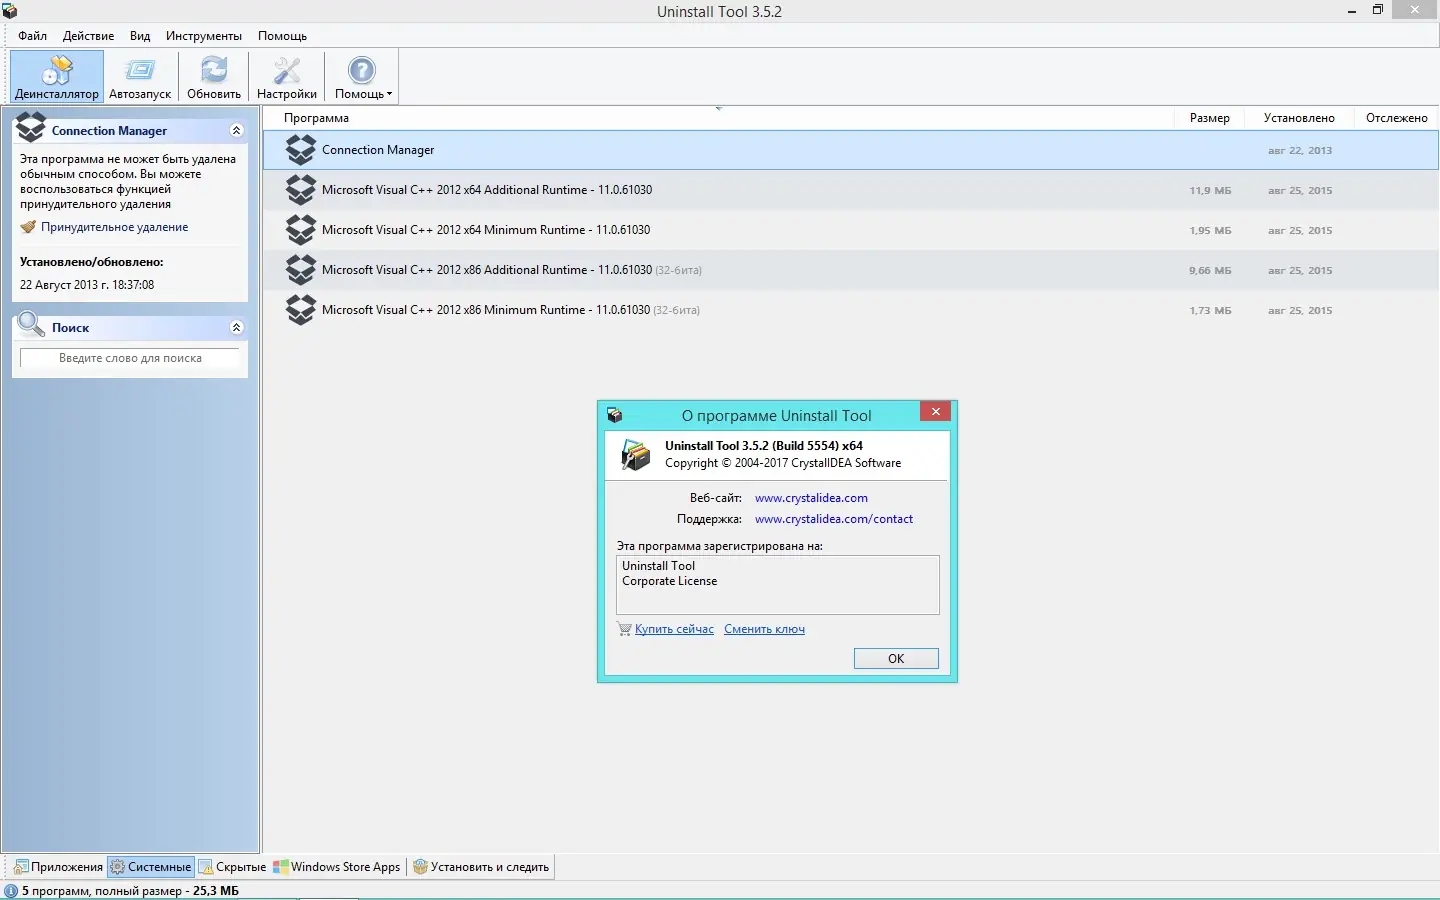This screenshot has height=900, width=1440.
Task: Switch to Системные tab
Action: tap(150, 867)
